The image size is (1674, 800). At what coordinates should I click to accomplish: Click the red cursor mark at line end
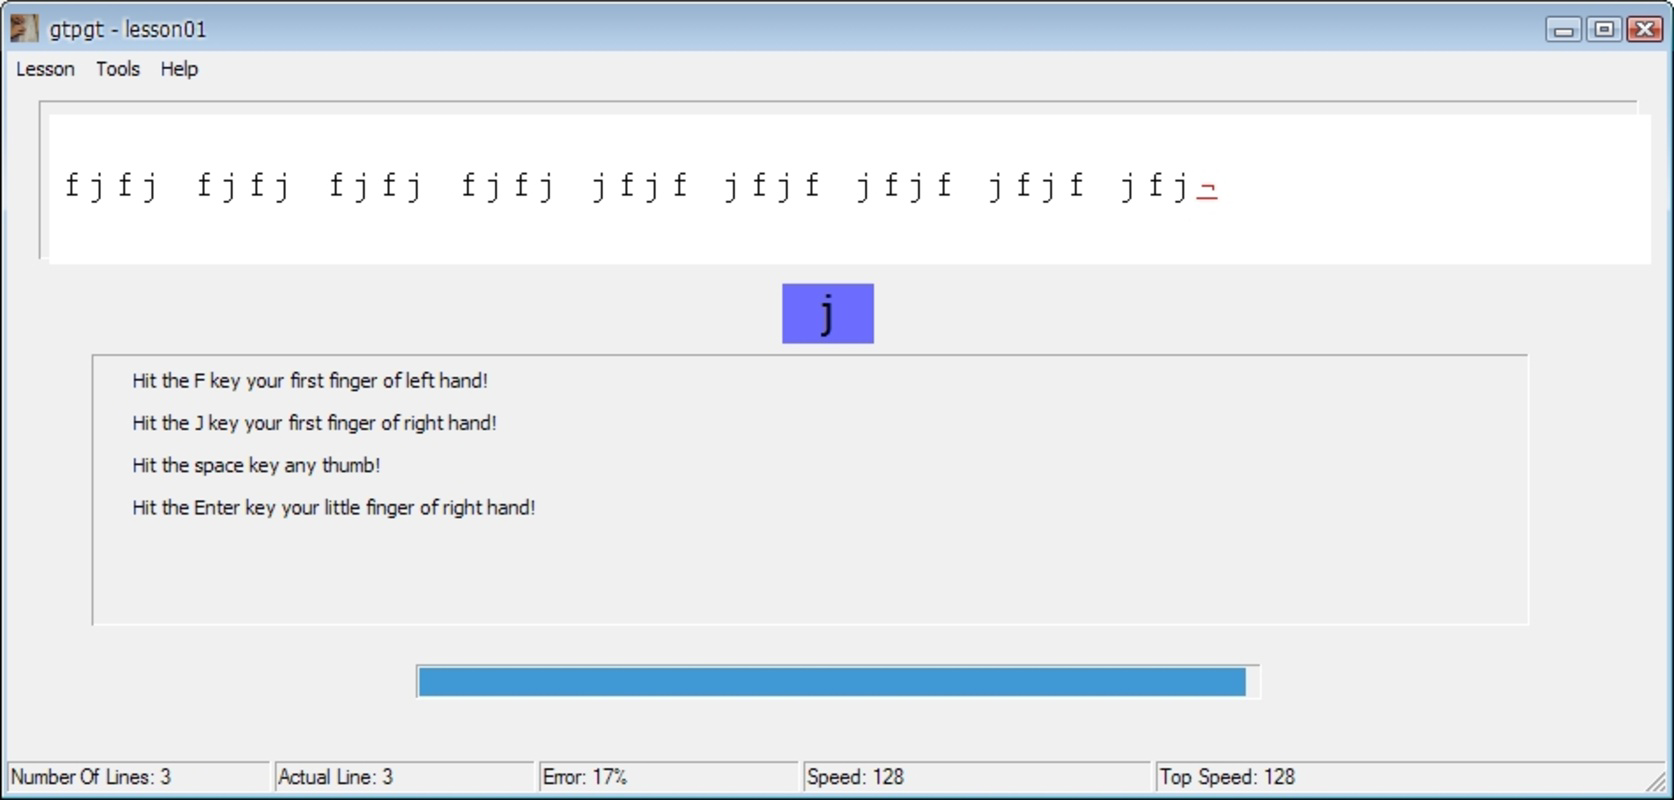(x=1207, y=190)
